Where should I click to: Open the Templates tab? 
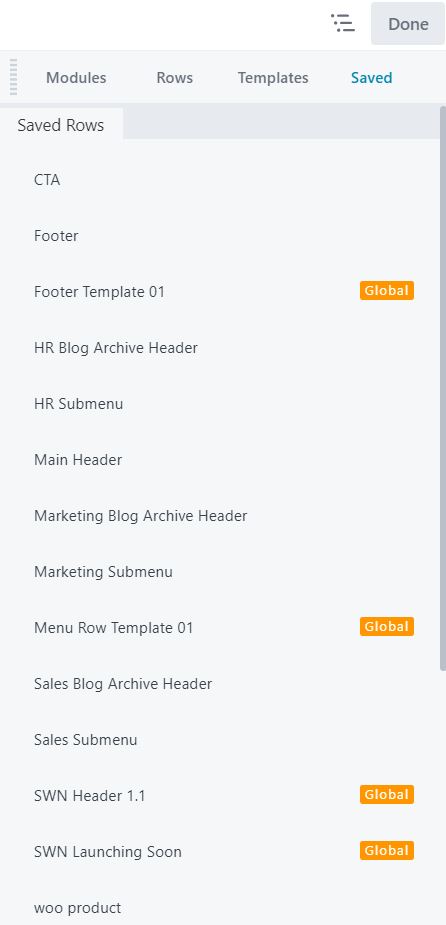click(273, 78)
